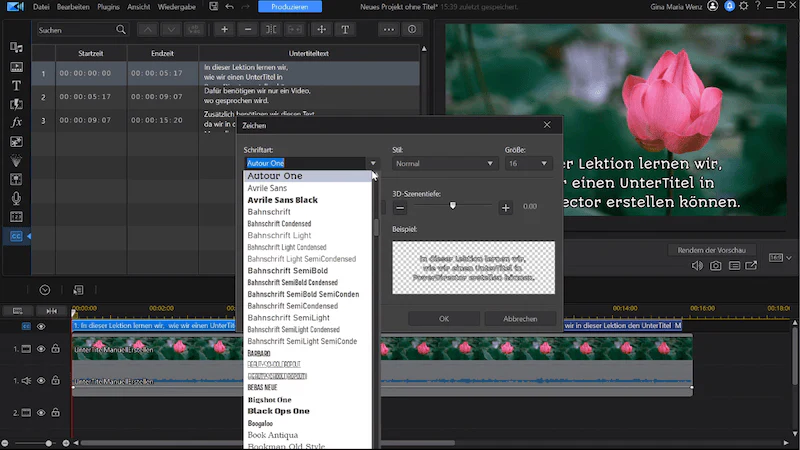The width and height of the screenshot is (800, 450).
Task: Open the Plugins menu
Action: pyautogui.click(x=108, y=7)
